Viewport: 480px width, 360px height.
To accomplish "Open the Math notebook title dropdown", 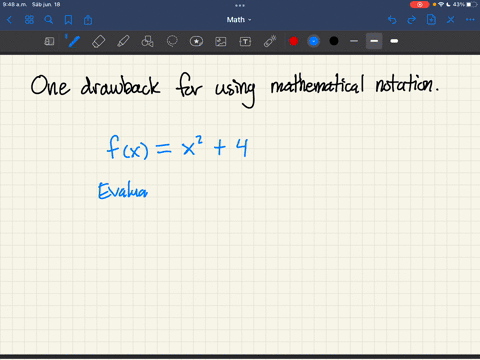I will coord(239,20).
